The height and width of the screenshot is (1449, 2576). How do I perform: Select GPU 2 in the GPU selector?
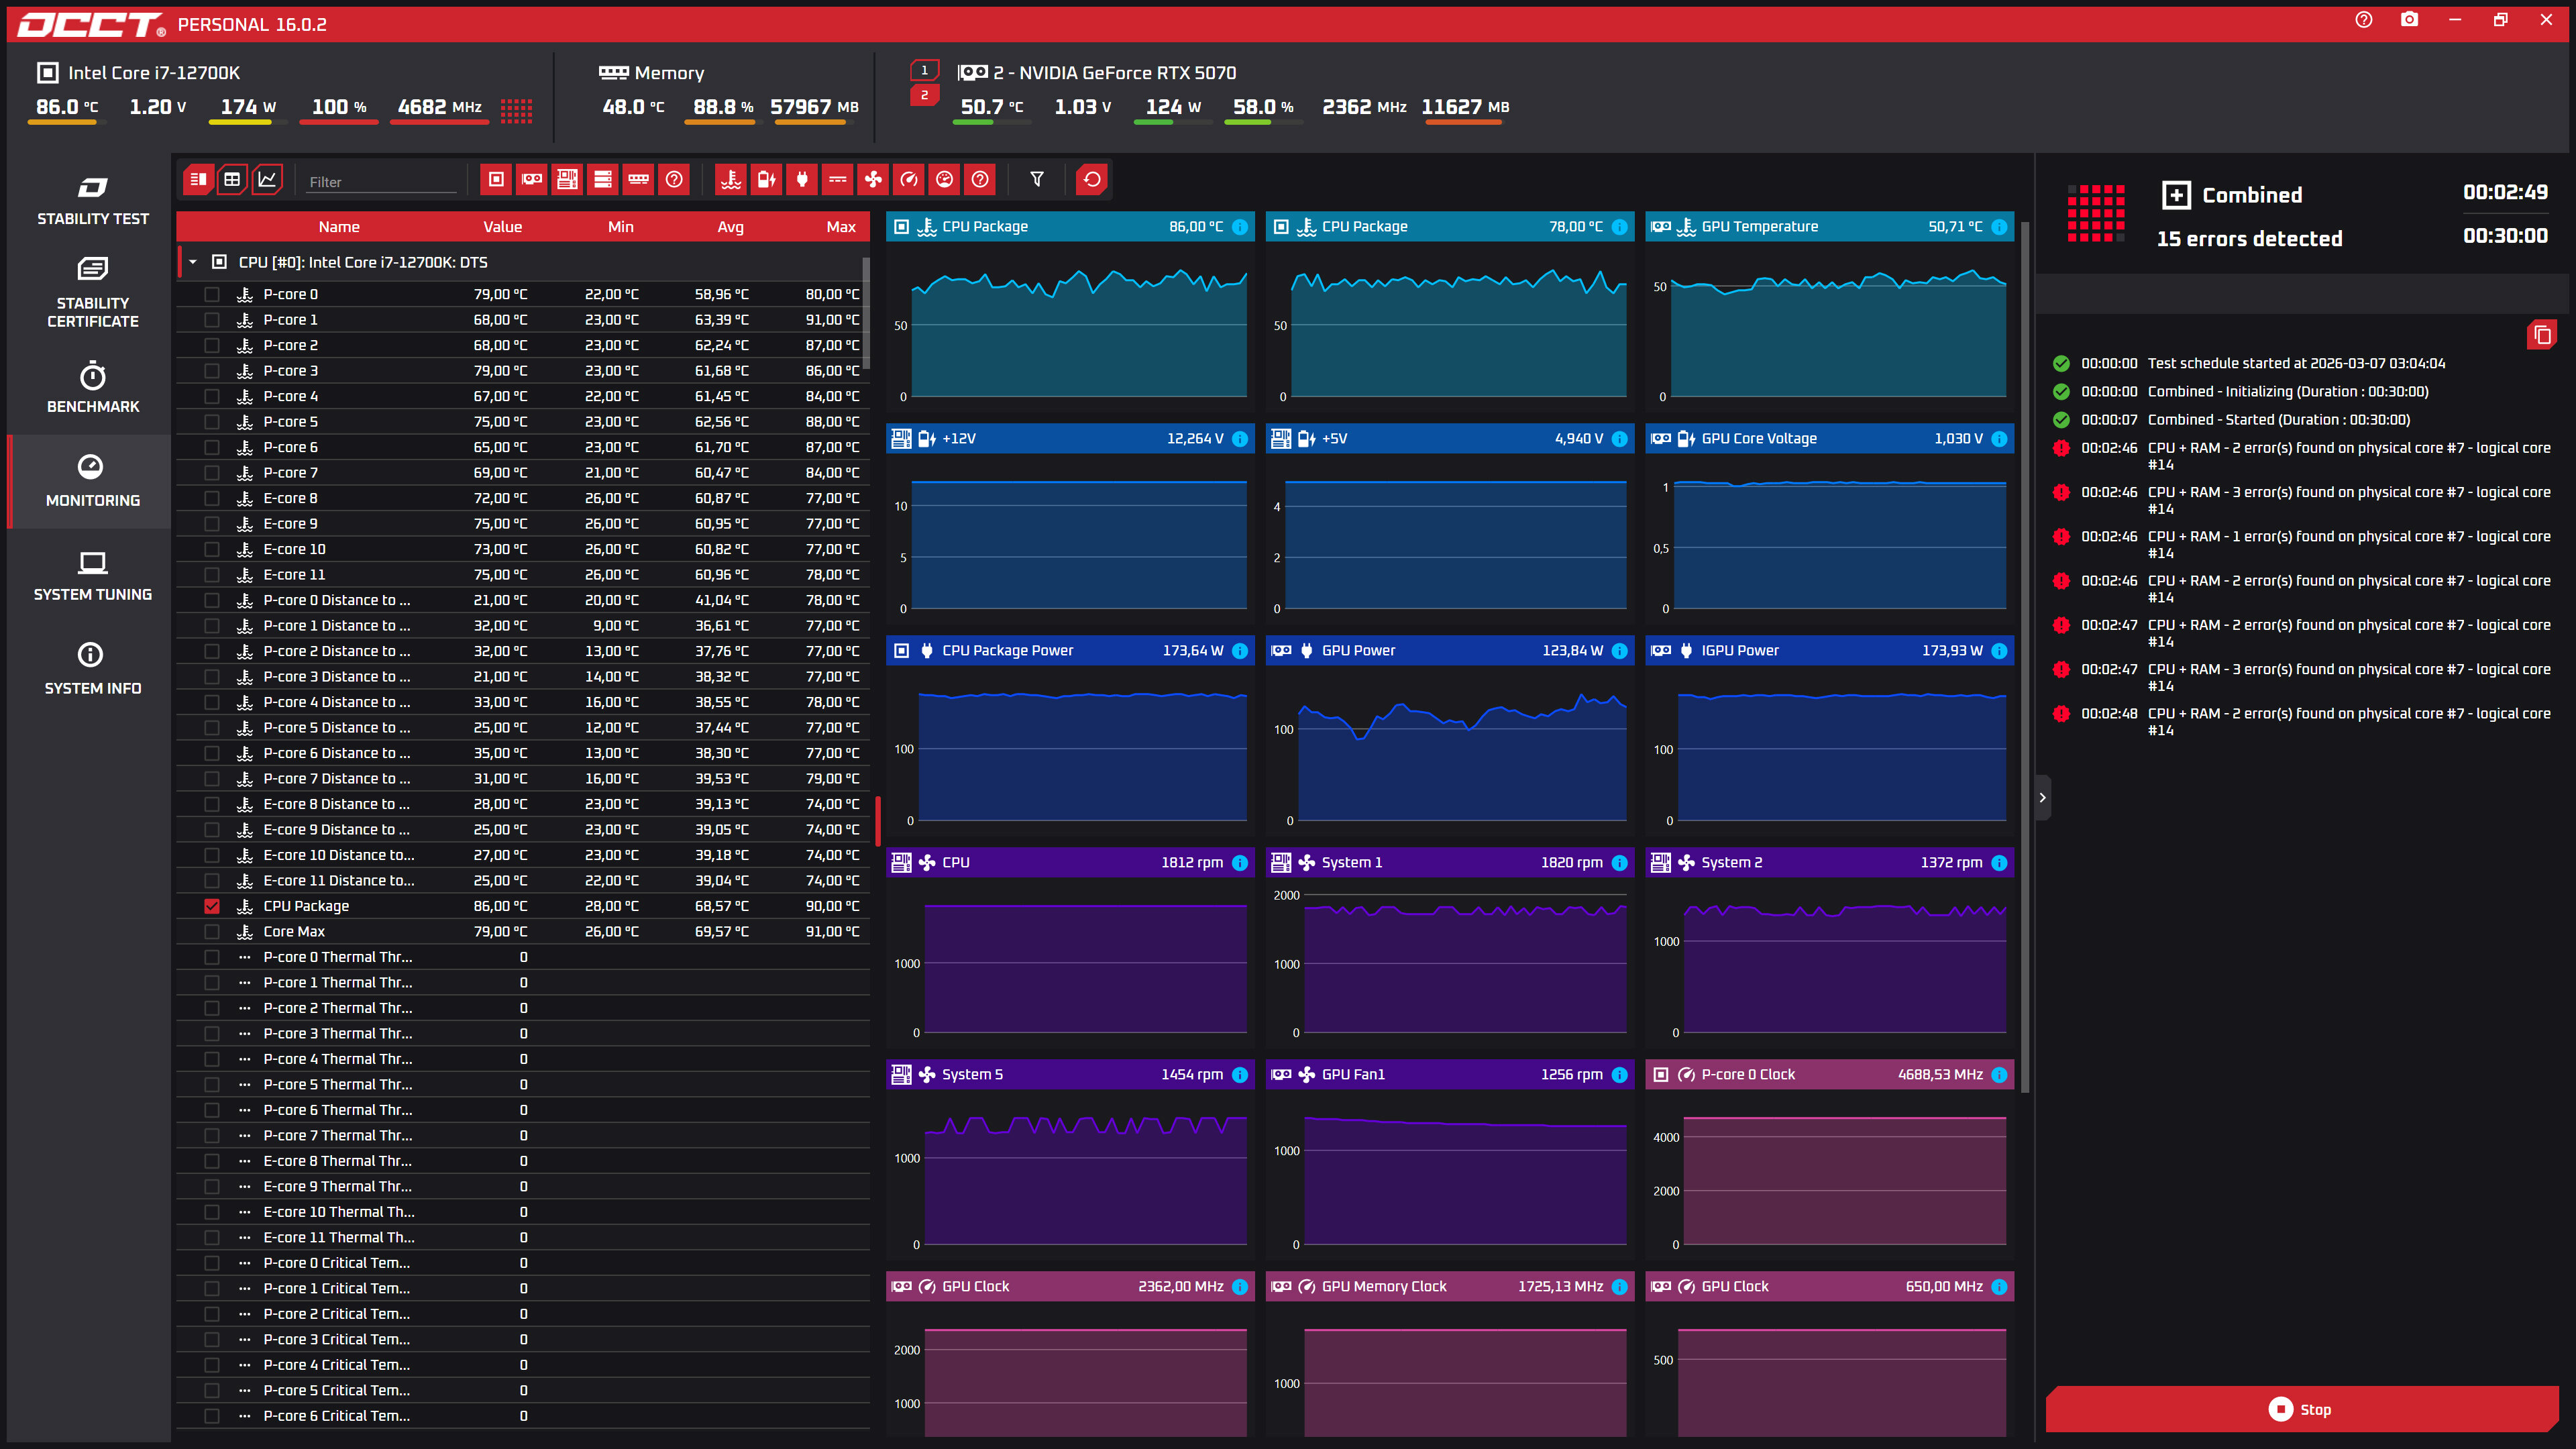pos(924,95)
